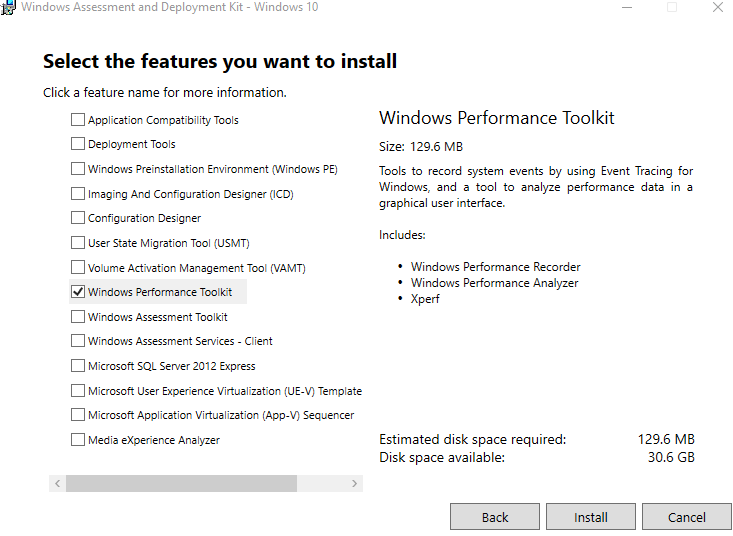Cancel the installation wizard
This screenshot has height=536, width=733.
[x=686, y=517]
